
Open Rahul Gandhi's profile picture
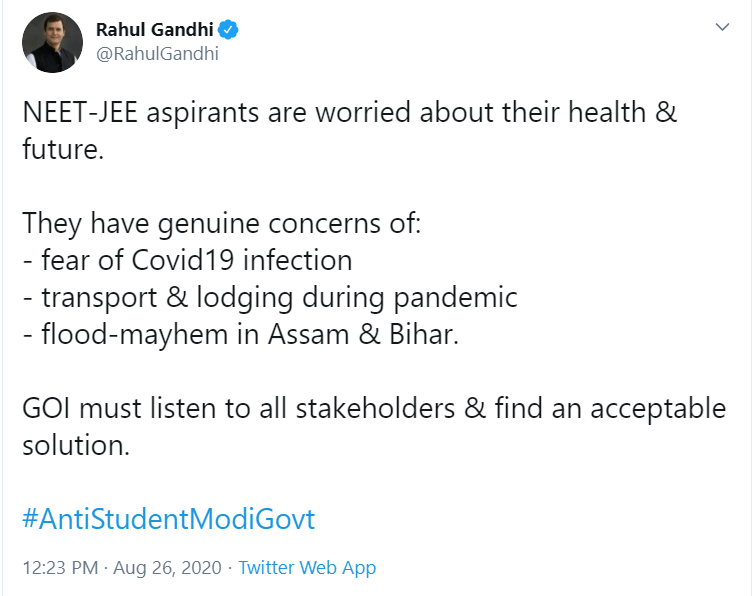point(52,42)
